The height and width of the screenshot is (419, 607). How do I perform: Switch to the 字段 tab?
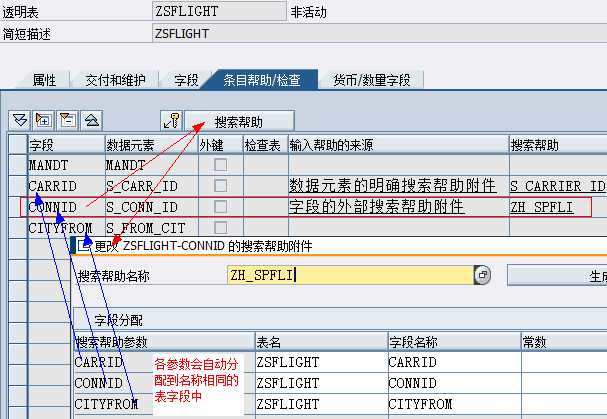187,80
